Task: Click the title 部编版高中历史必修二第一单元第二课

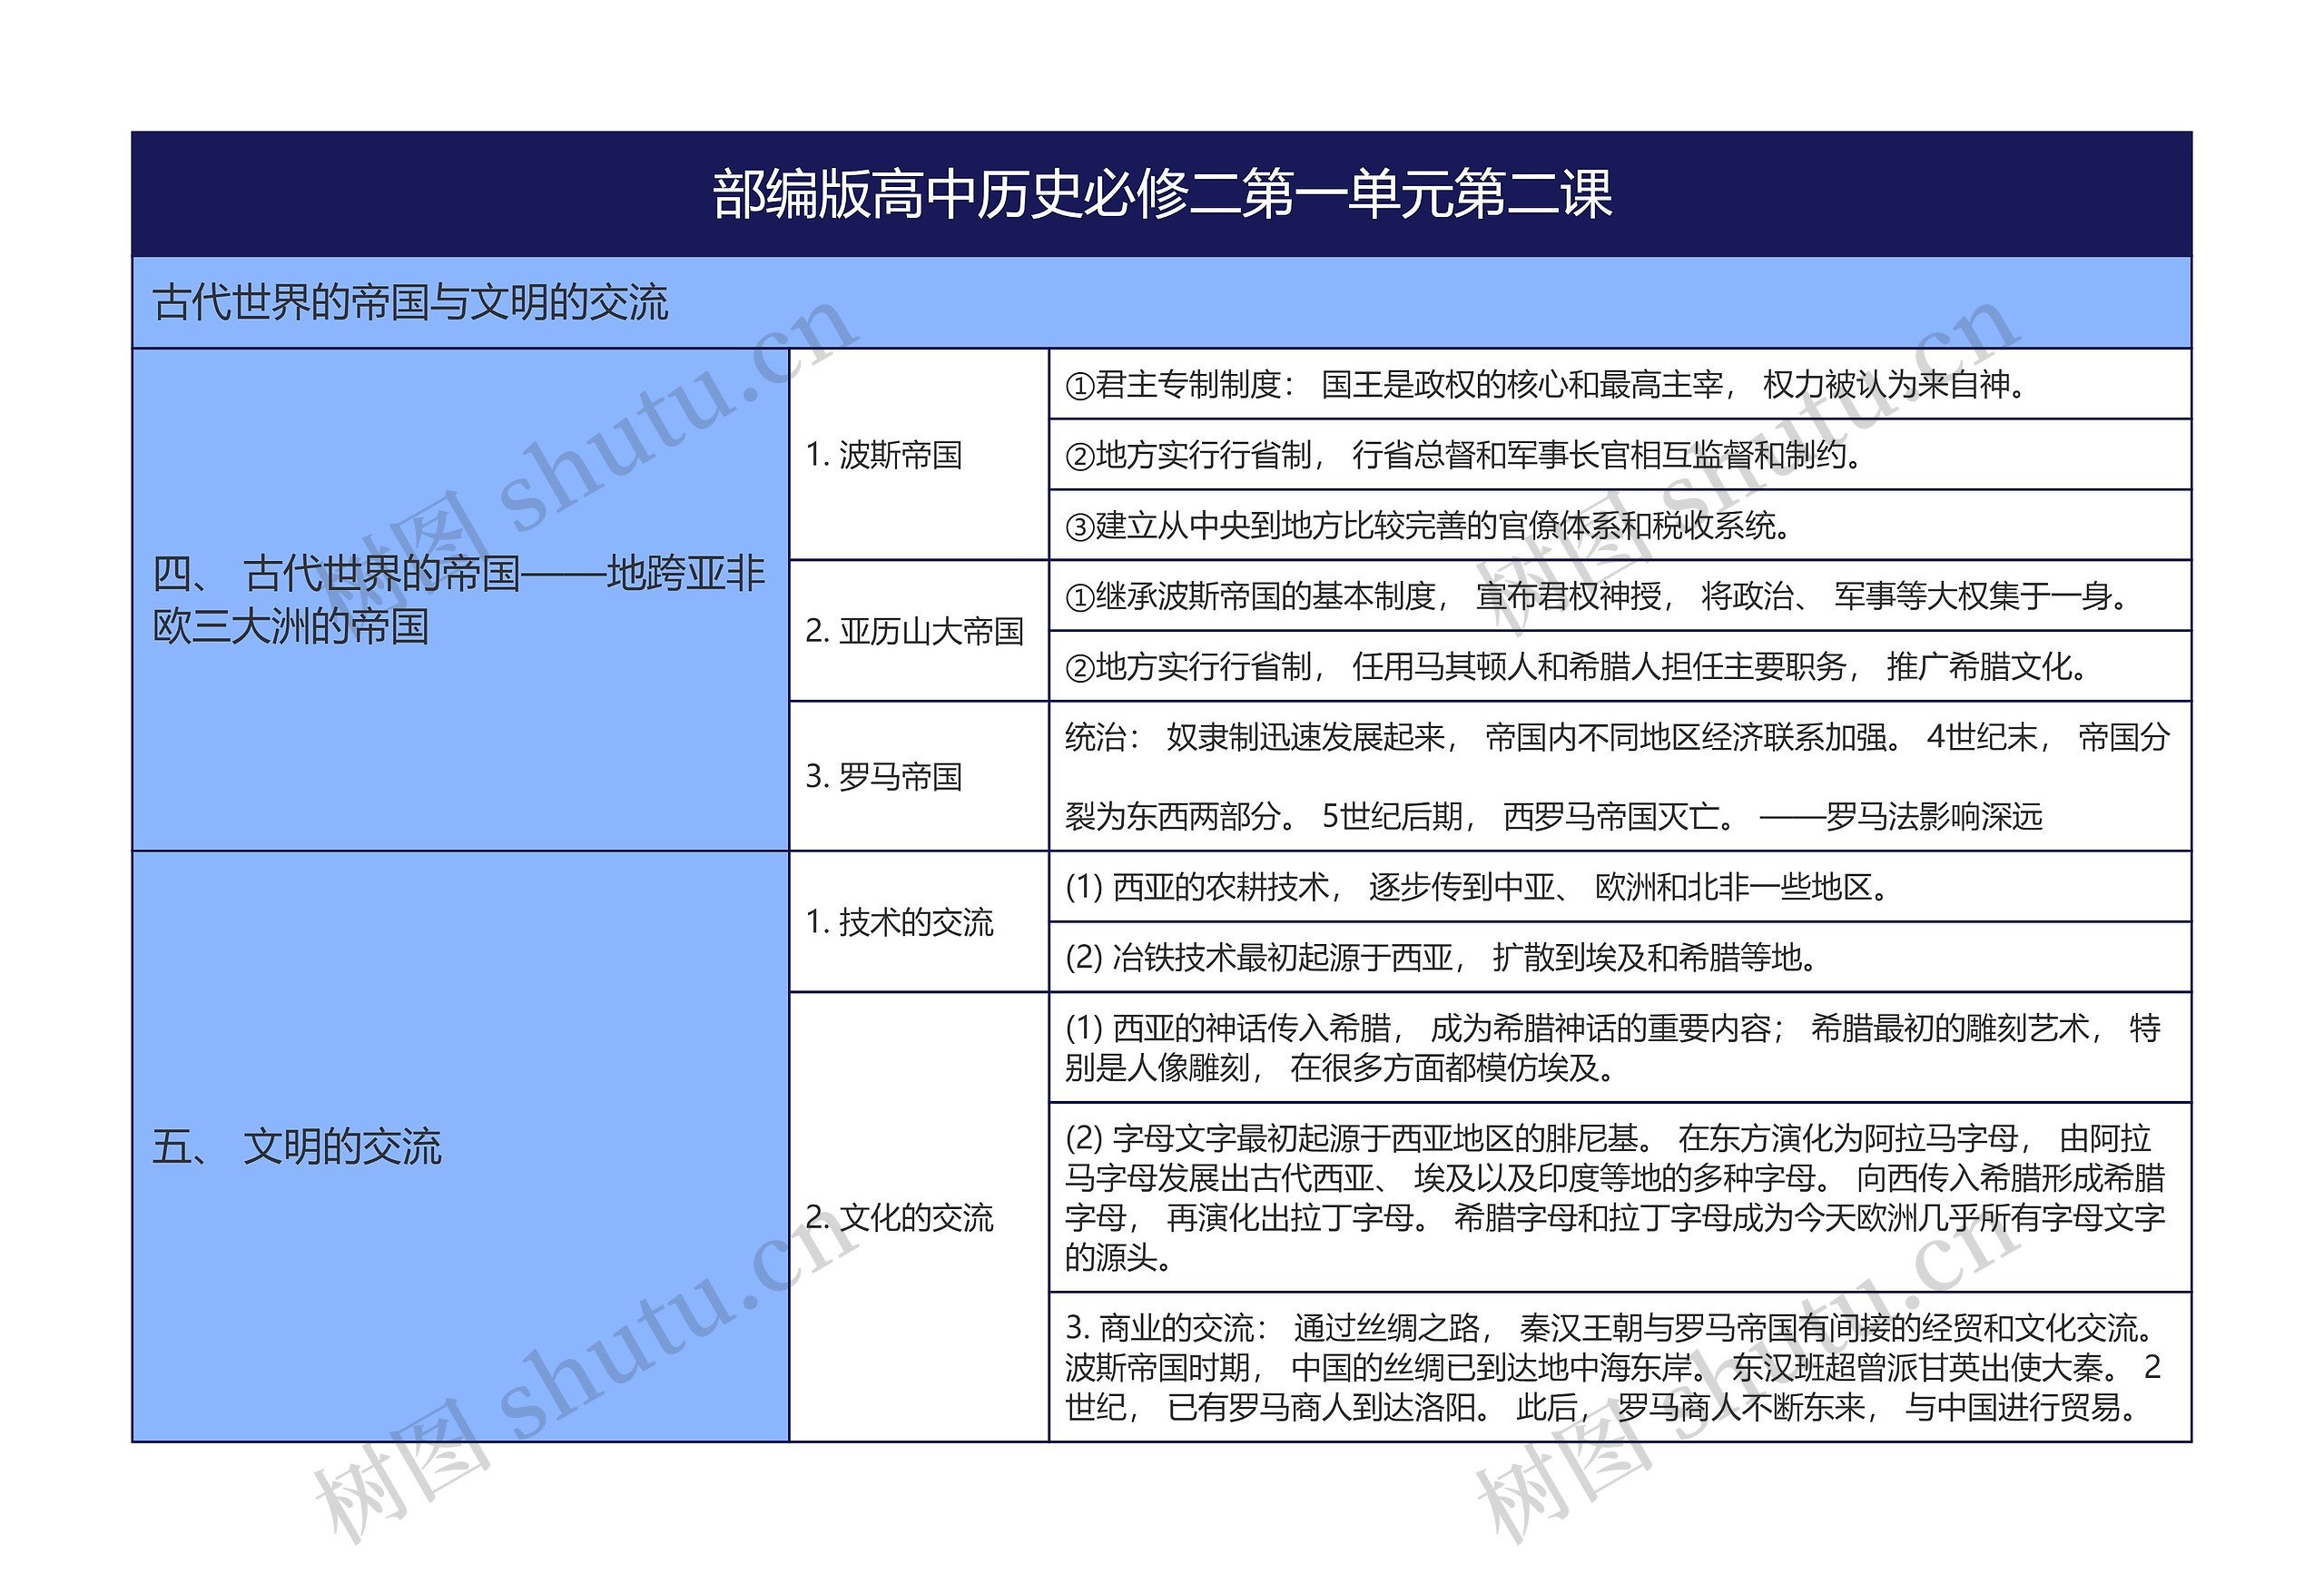Action: tap(1161, 194)
